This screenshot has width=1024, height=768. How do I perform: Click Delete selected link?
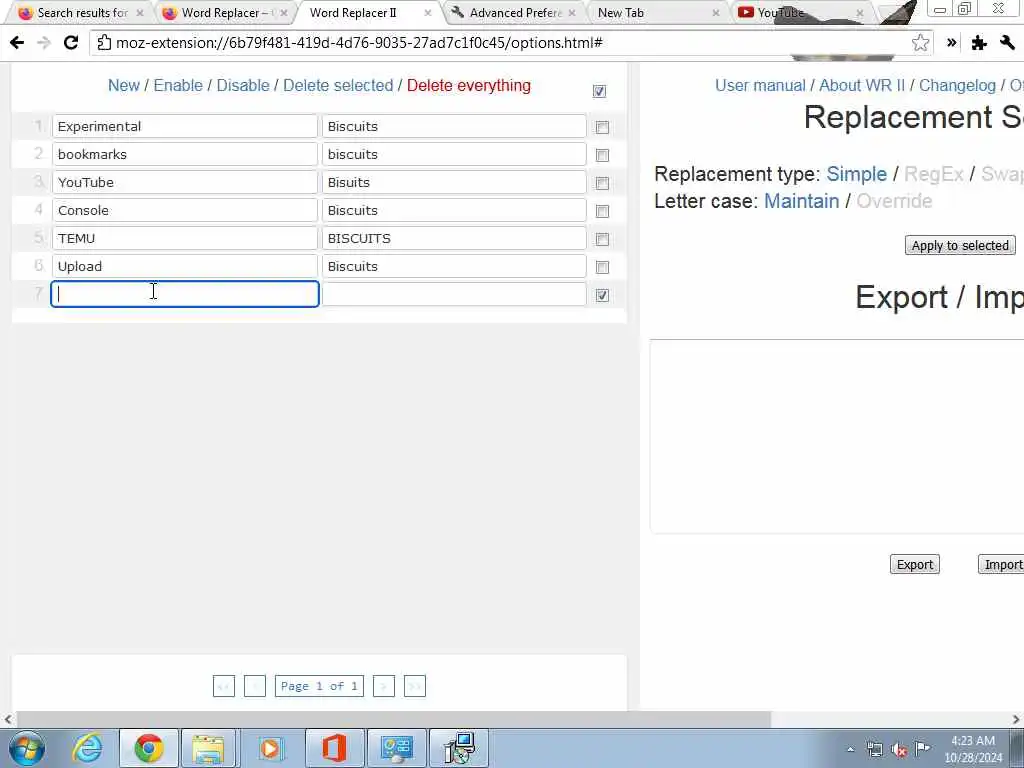338,86
